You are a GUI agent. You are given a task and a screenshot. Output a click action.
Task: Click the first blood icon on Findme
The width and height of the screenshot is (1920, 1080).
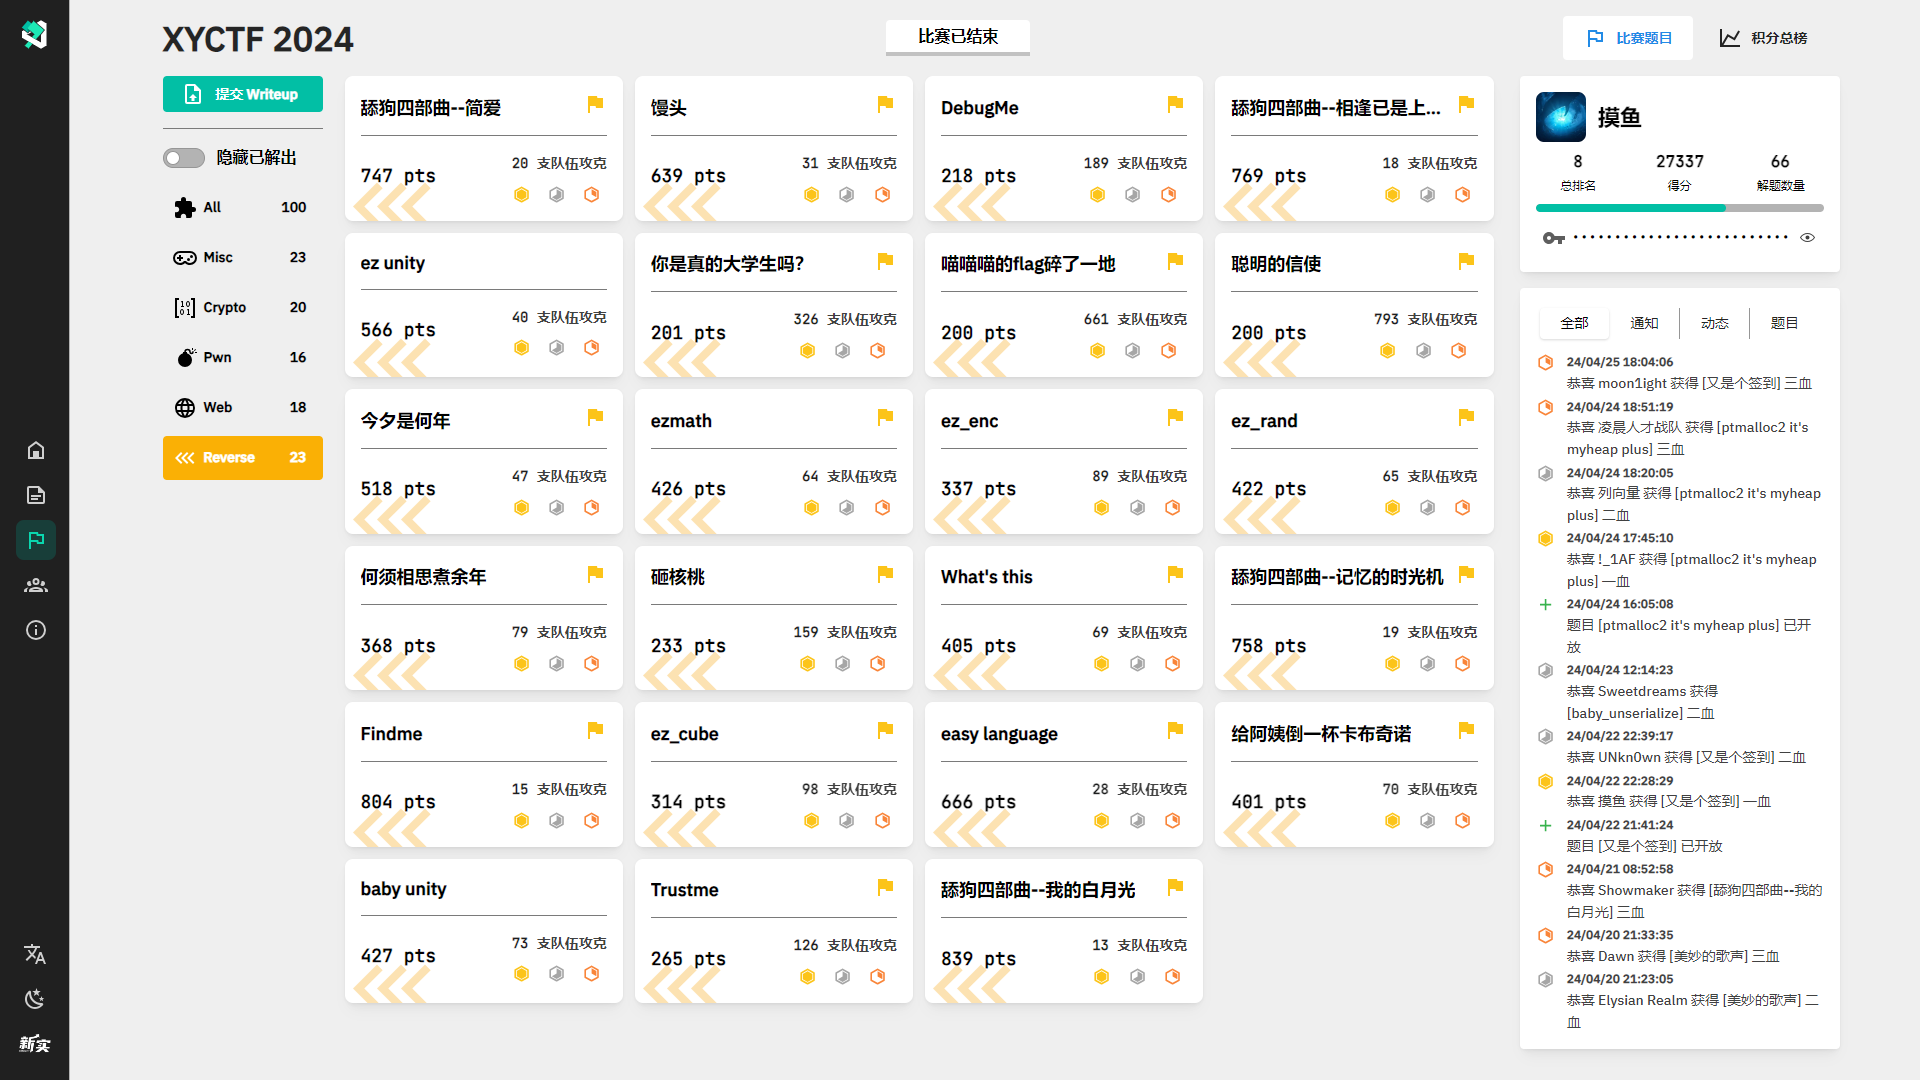point(521,821)
